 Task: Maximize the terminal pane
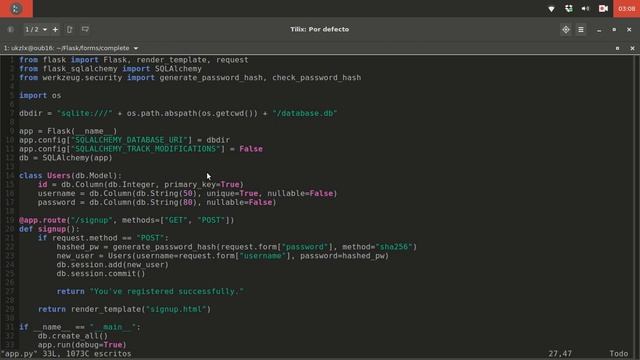[x=618, y=48]
